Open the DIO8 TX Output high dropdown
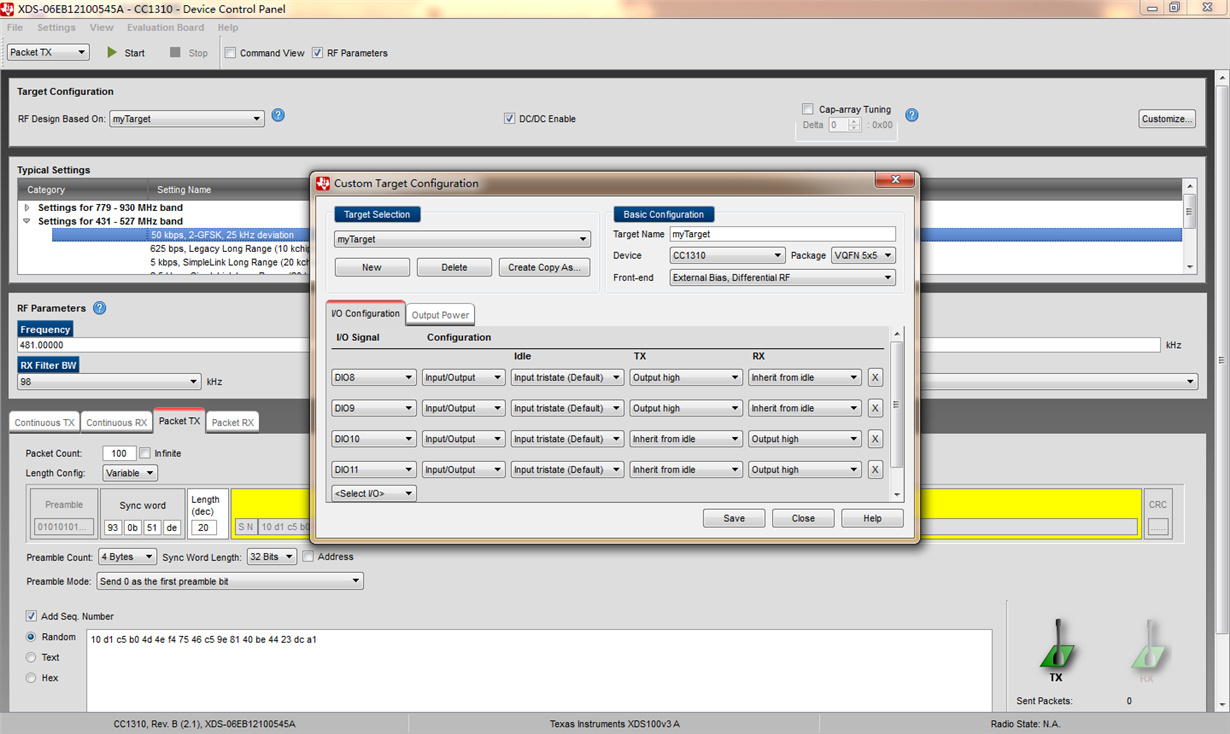This screenshot has height=734, width=1230. [x=686, y=378]
